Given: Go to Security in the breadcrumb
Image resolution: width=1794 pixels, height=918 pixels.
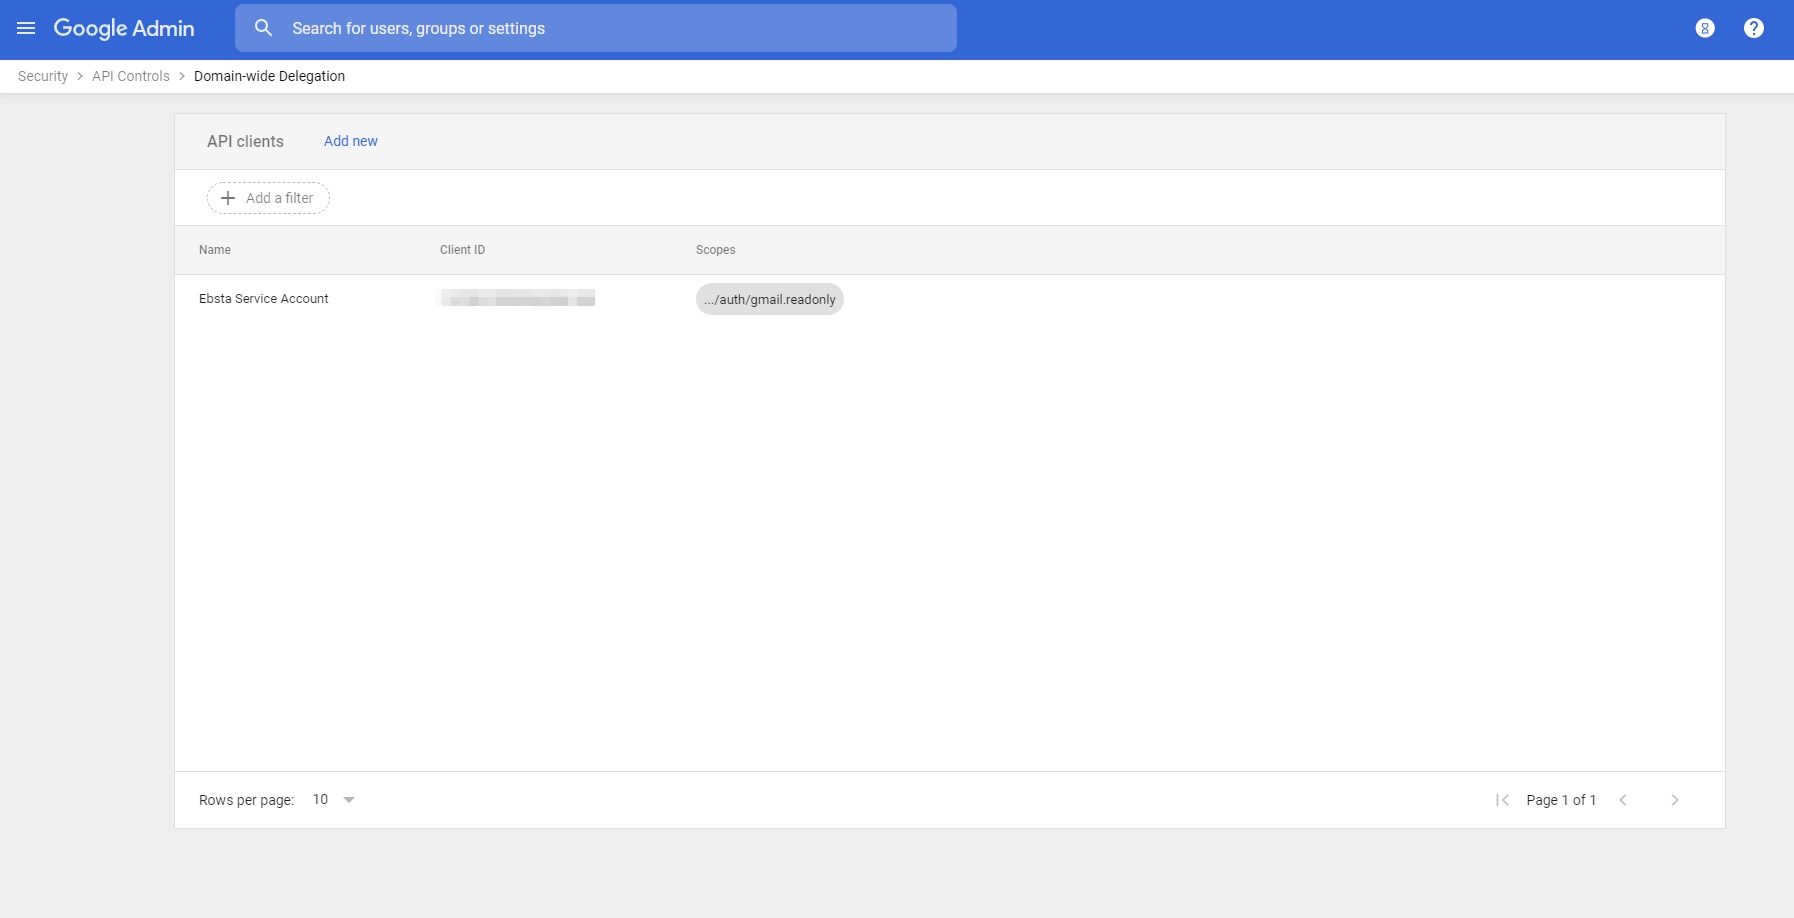Looking at the screenshot, I should click(x=43, y=76).
